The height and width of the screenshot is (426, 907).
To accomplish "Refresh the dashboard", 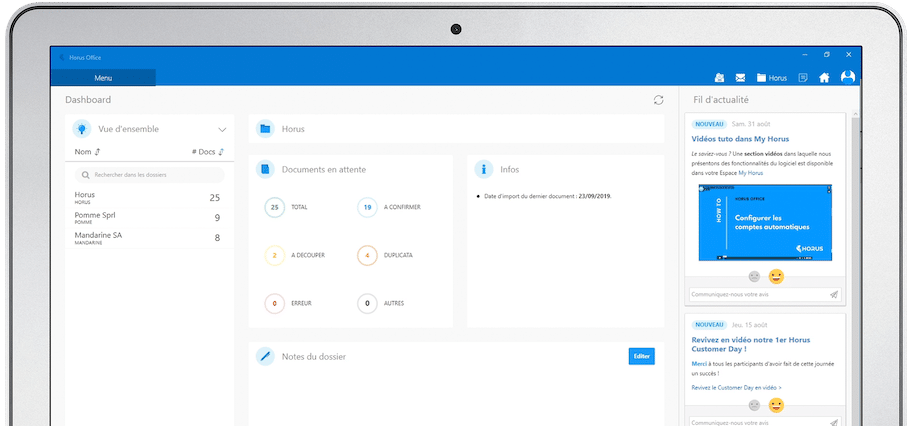I will point(658,100).
